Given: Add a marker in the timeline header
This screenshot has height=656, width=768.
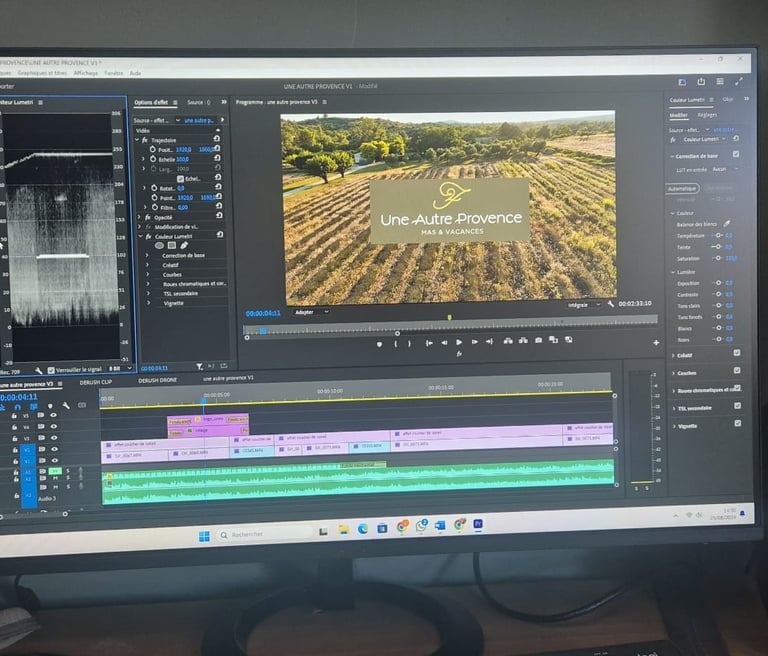Looking at the screenshot, I should (50, 406).
